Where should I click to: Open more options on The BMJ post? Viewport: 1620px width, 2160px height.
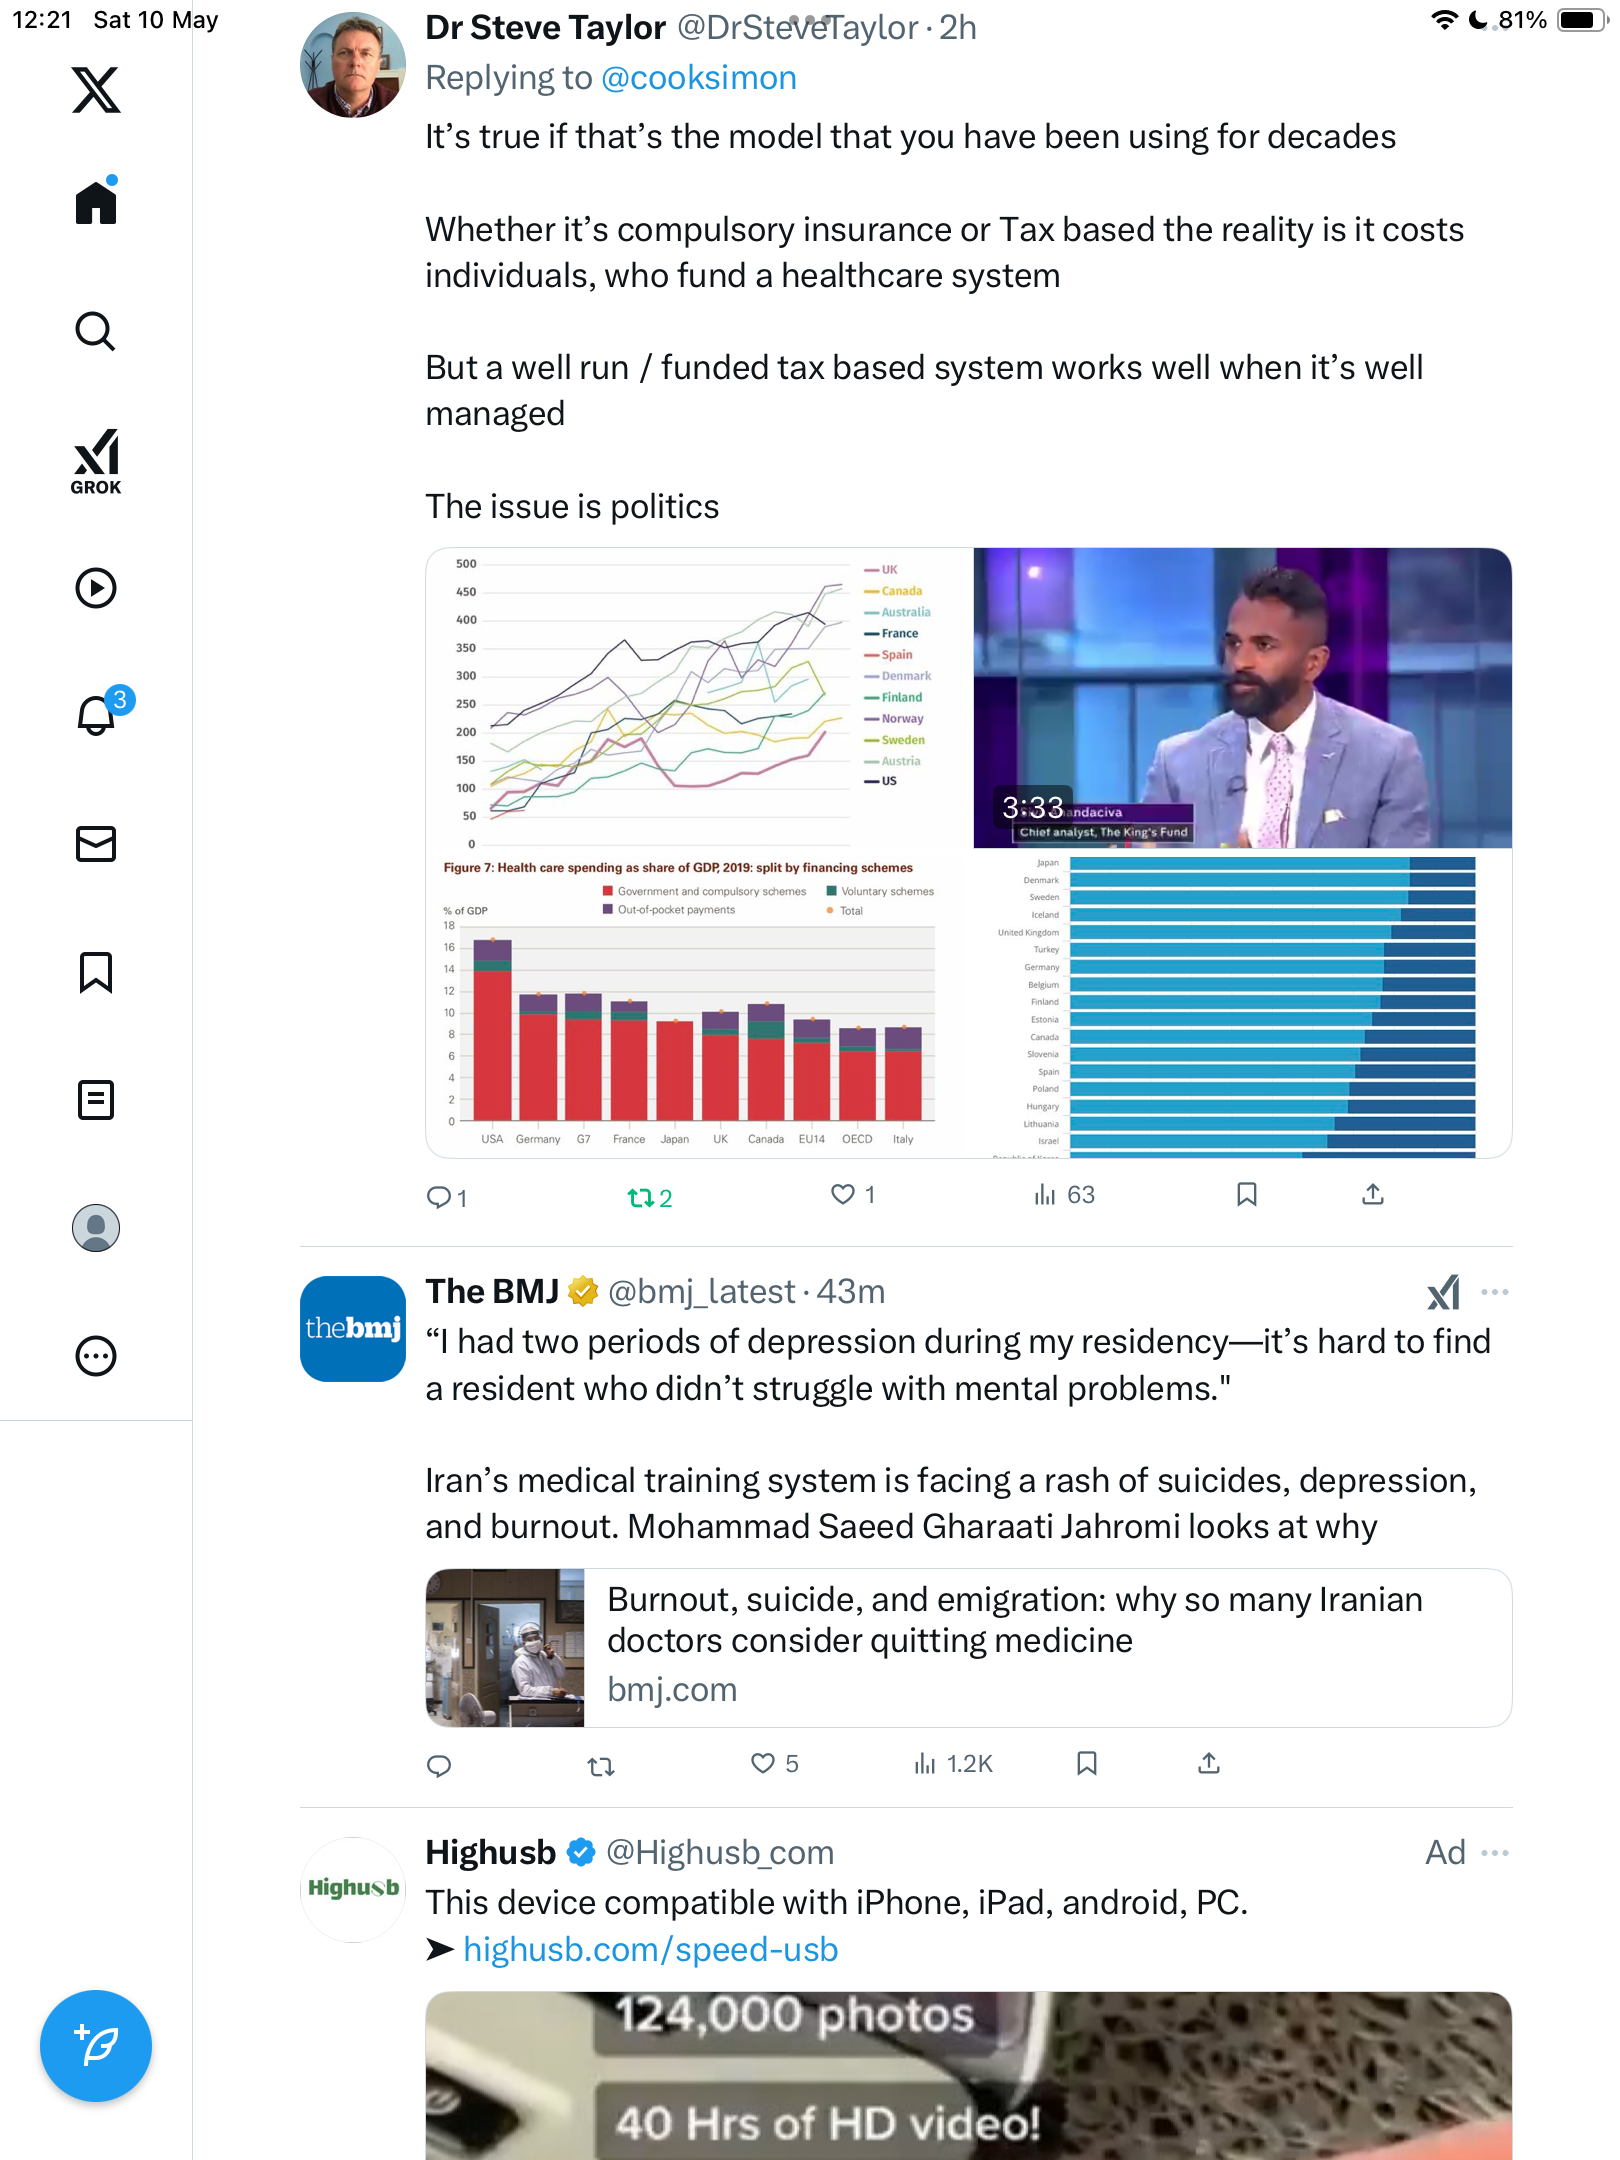click(1495, 1292)
